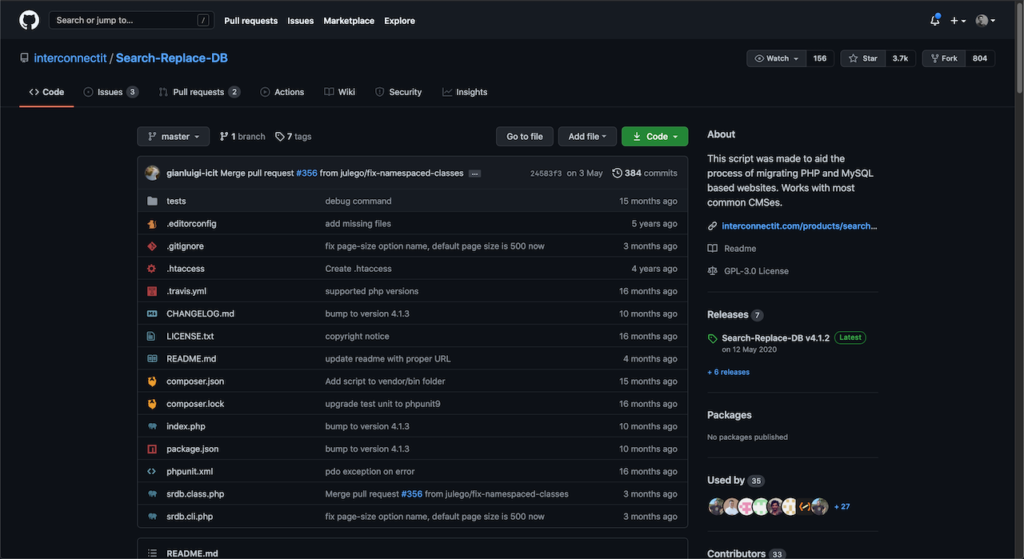Click the srdb.cli.php file icon
Viewport: 1024px width, 559px height.
[x=152, y=517]
